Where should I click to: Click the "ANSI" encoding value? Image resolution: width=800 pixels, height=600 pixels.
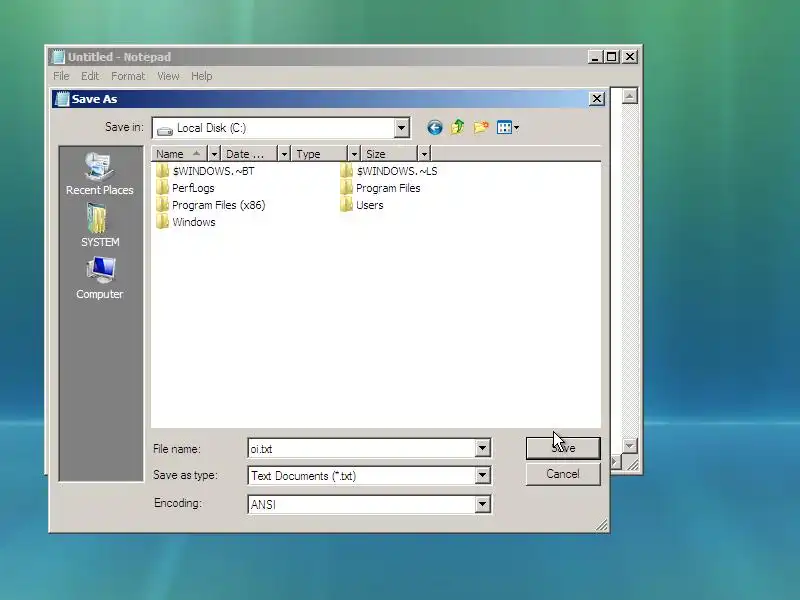click(x=263, y=505)
